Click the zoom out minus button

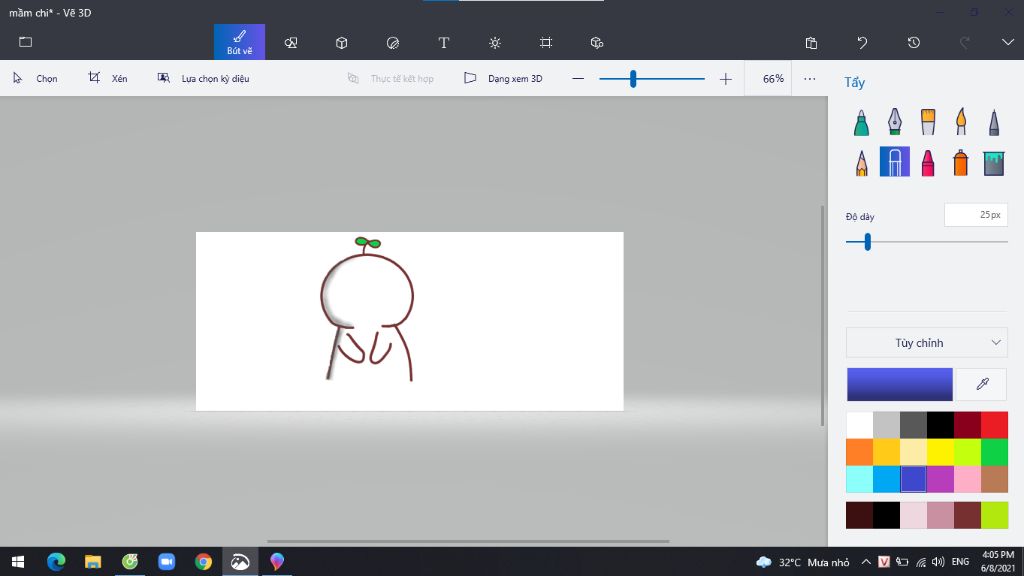(578, 79)
